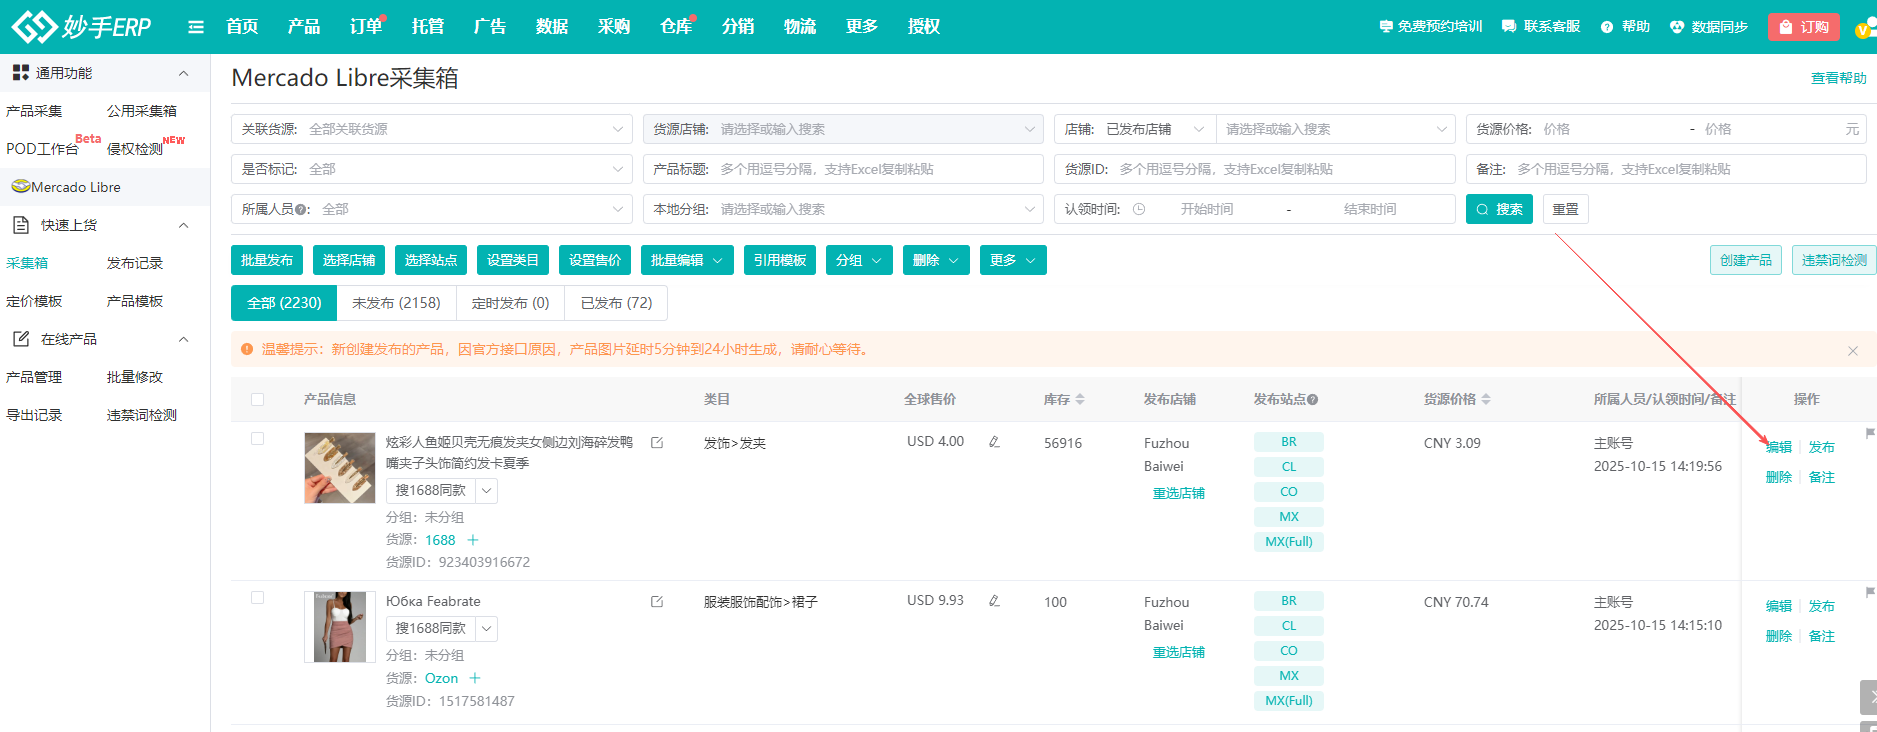Click flag icon on first product row
1877x732 pixels.
coord(1869,433)
